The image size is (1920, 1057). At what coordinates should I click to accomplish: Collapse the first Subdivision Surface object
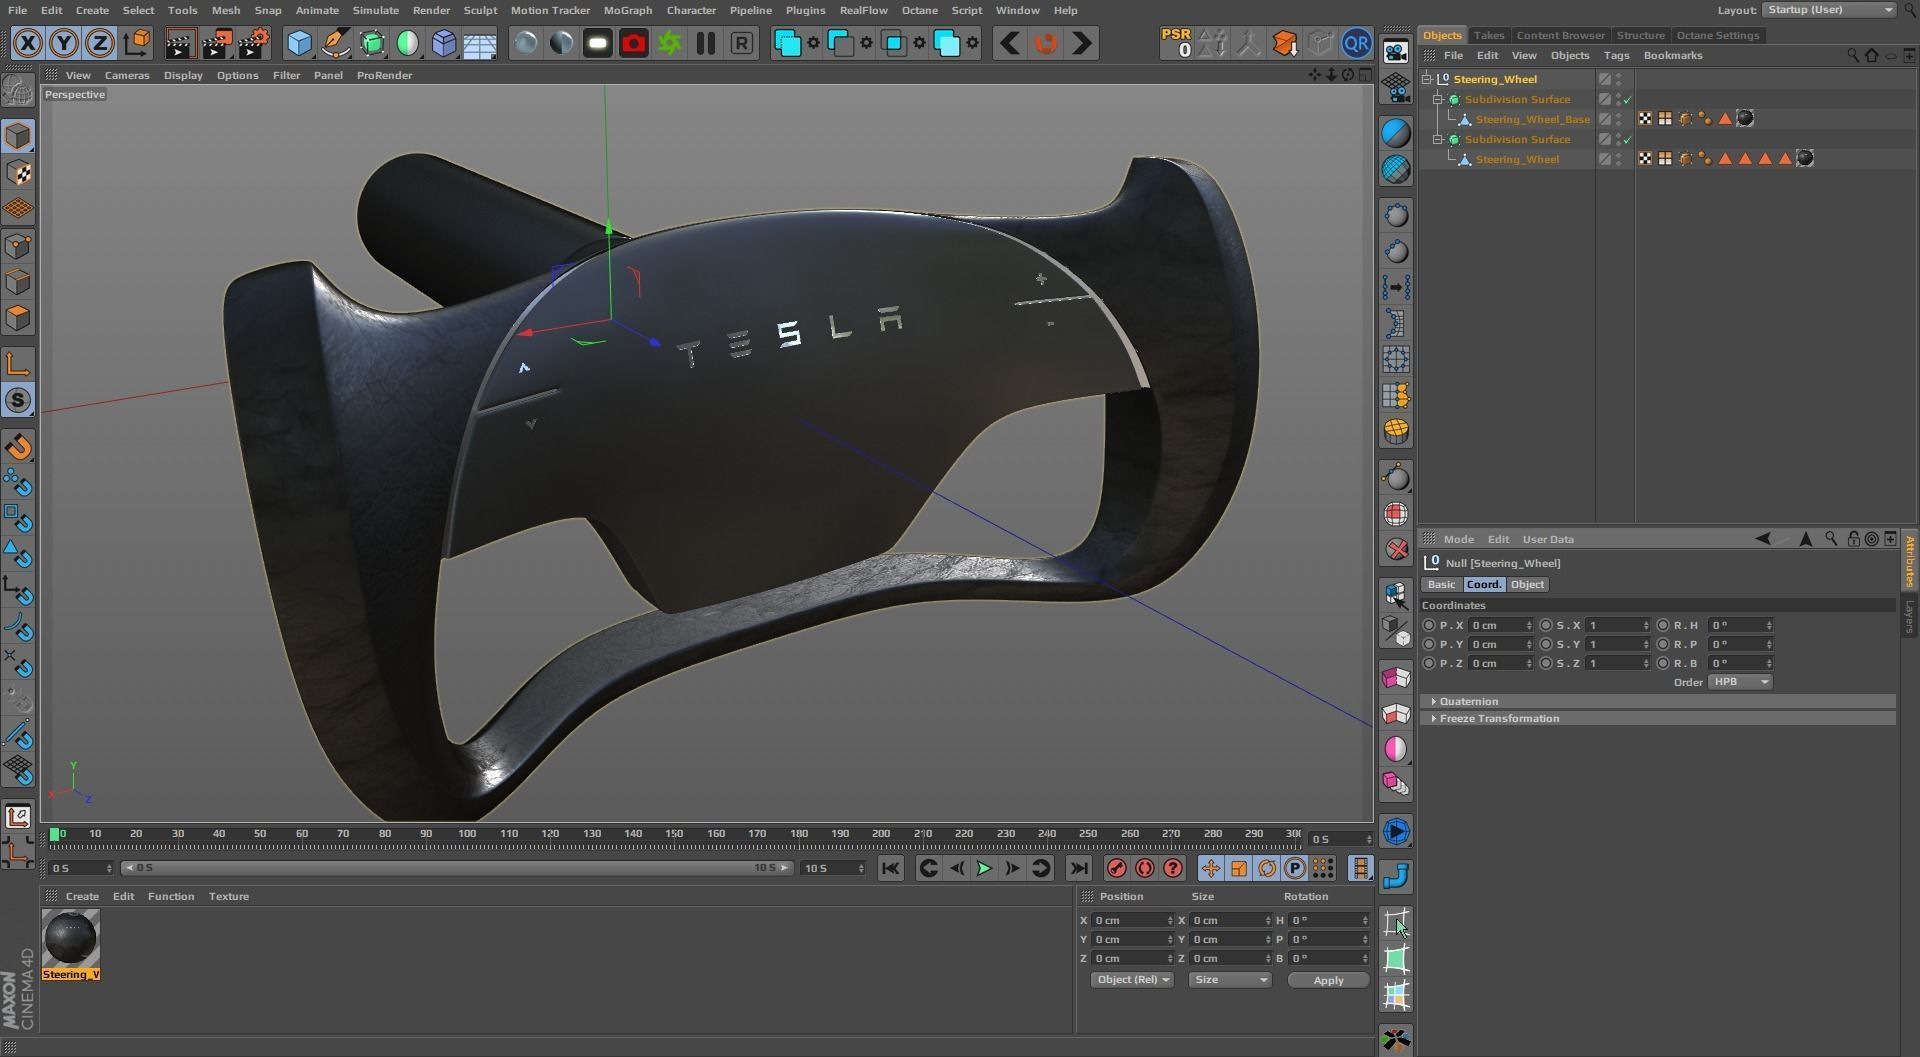click(1438, 99)
